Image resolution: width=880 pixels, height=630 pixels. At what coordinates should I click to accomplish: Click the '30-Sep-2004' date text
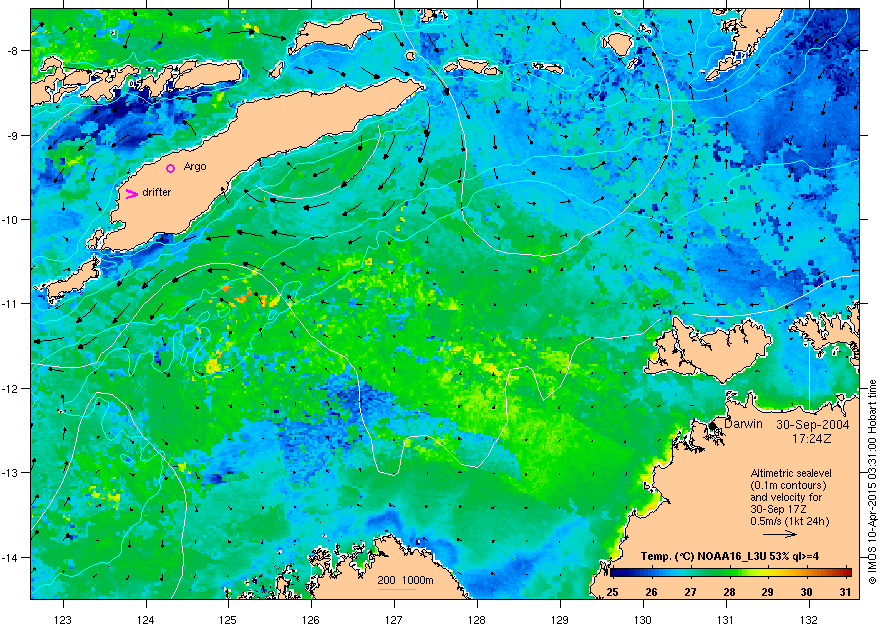(x=812, y=425)
